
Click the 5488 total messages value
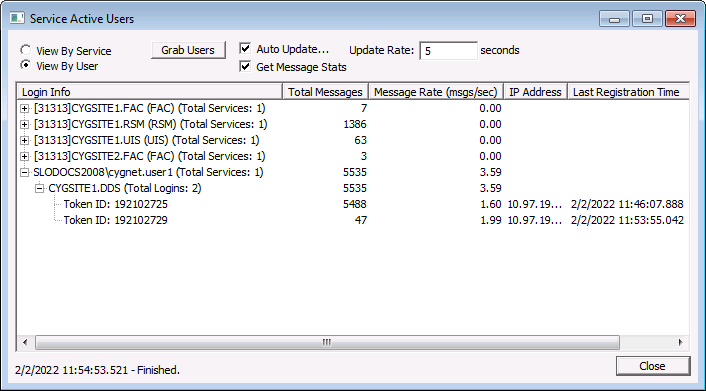click(355, 204)
